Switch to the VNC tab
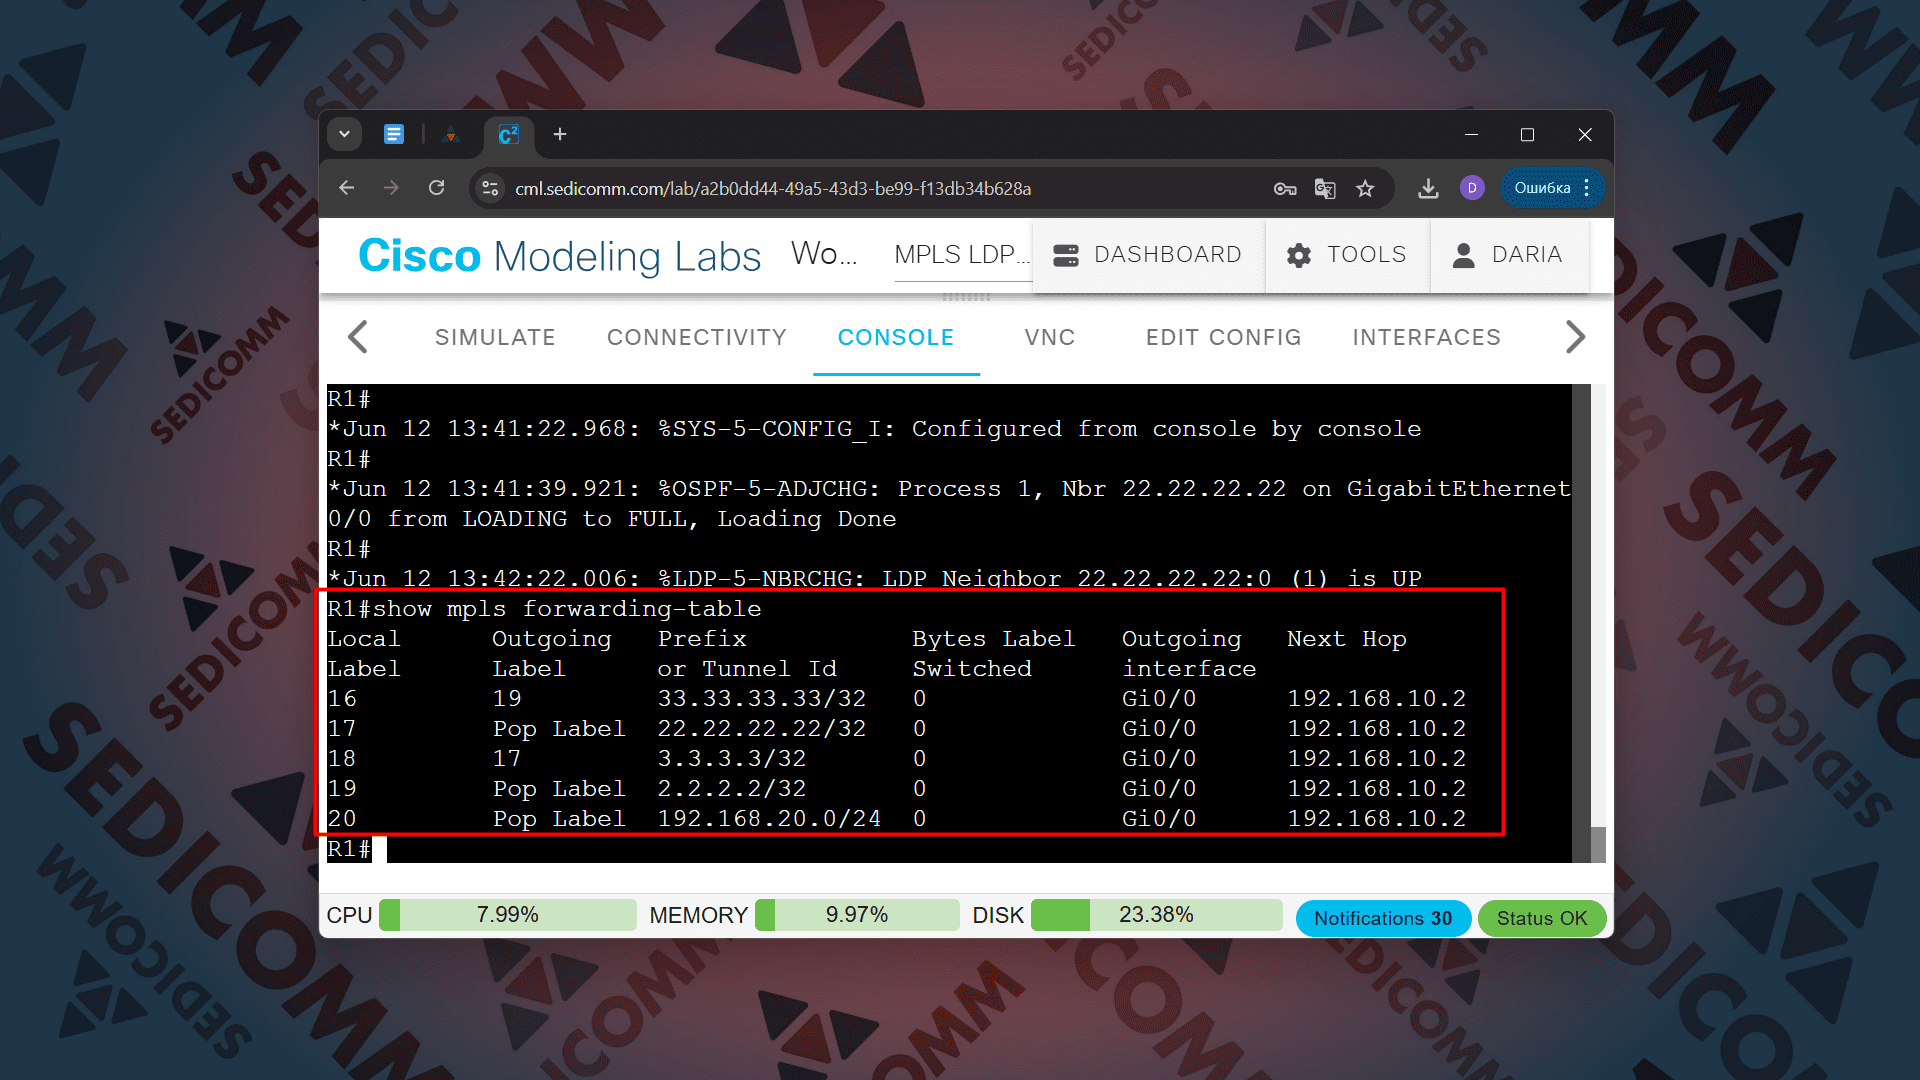This screenshot has width=1920, height=1080. point(1050,338)
